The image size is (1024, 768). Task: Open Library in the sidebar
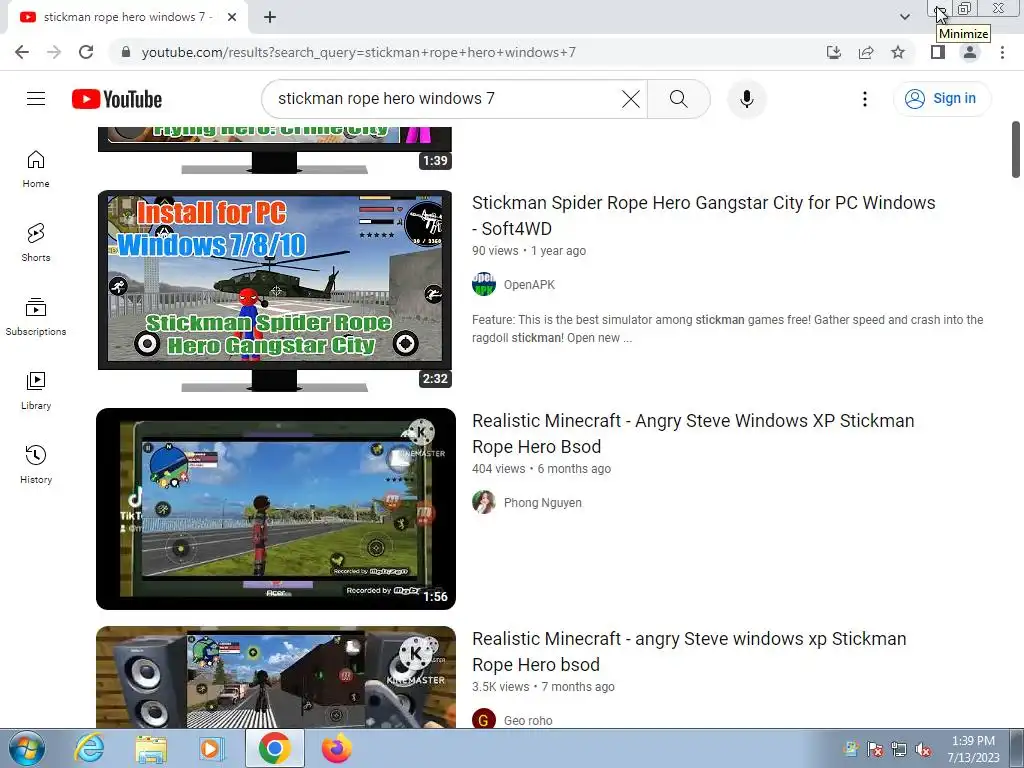point(36,391)
